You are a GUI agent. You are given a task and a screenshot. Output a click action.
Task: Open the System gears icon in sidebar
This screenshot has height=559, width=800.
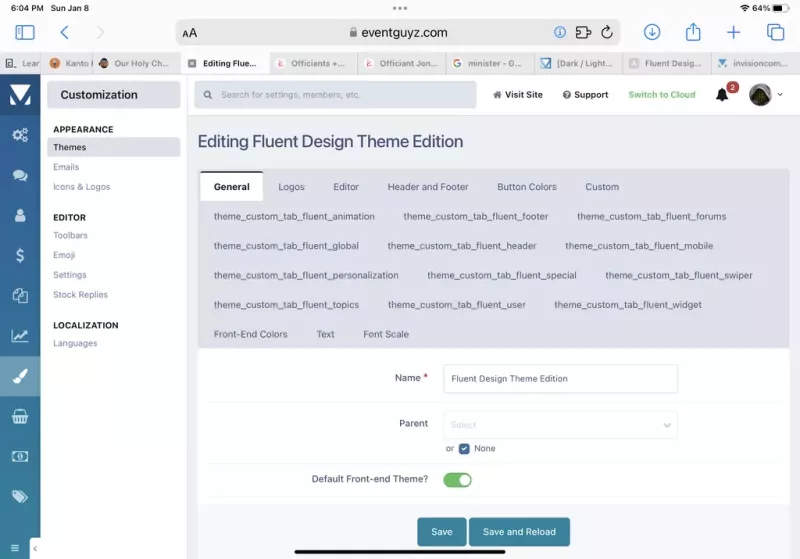click(x=20, y=135)
